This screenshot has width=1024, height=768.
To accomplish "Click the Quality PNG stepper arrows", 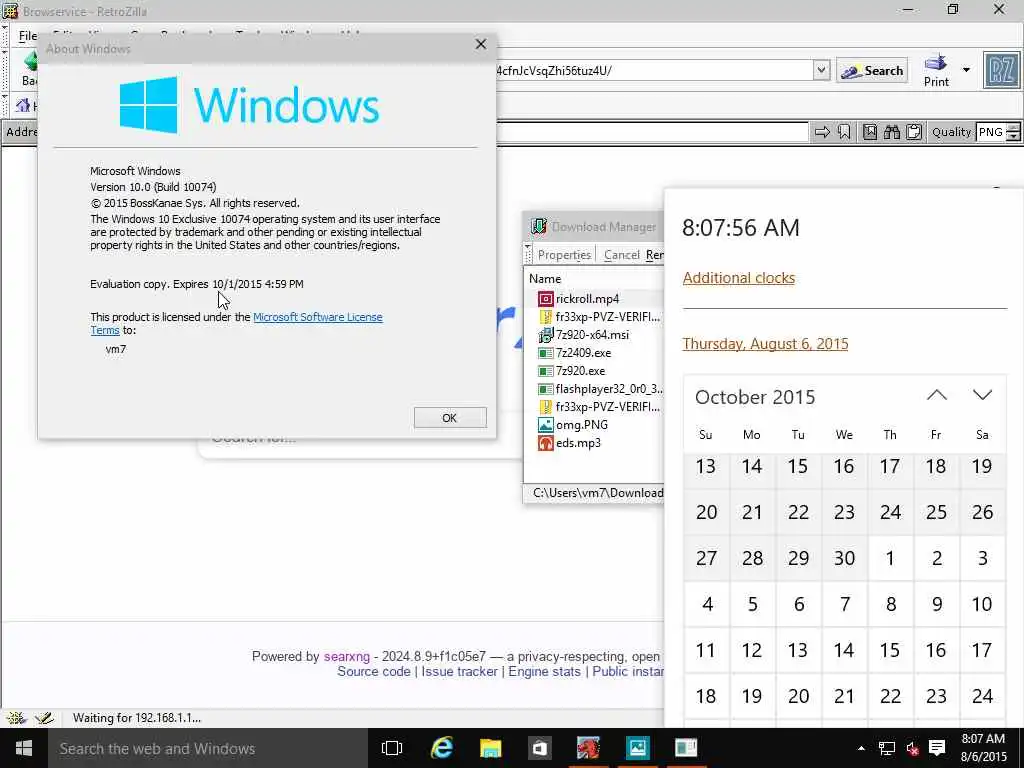I will tap(1013, 133).
